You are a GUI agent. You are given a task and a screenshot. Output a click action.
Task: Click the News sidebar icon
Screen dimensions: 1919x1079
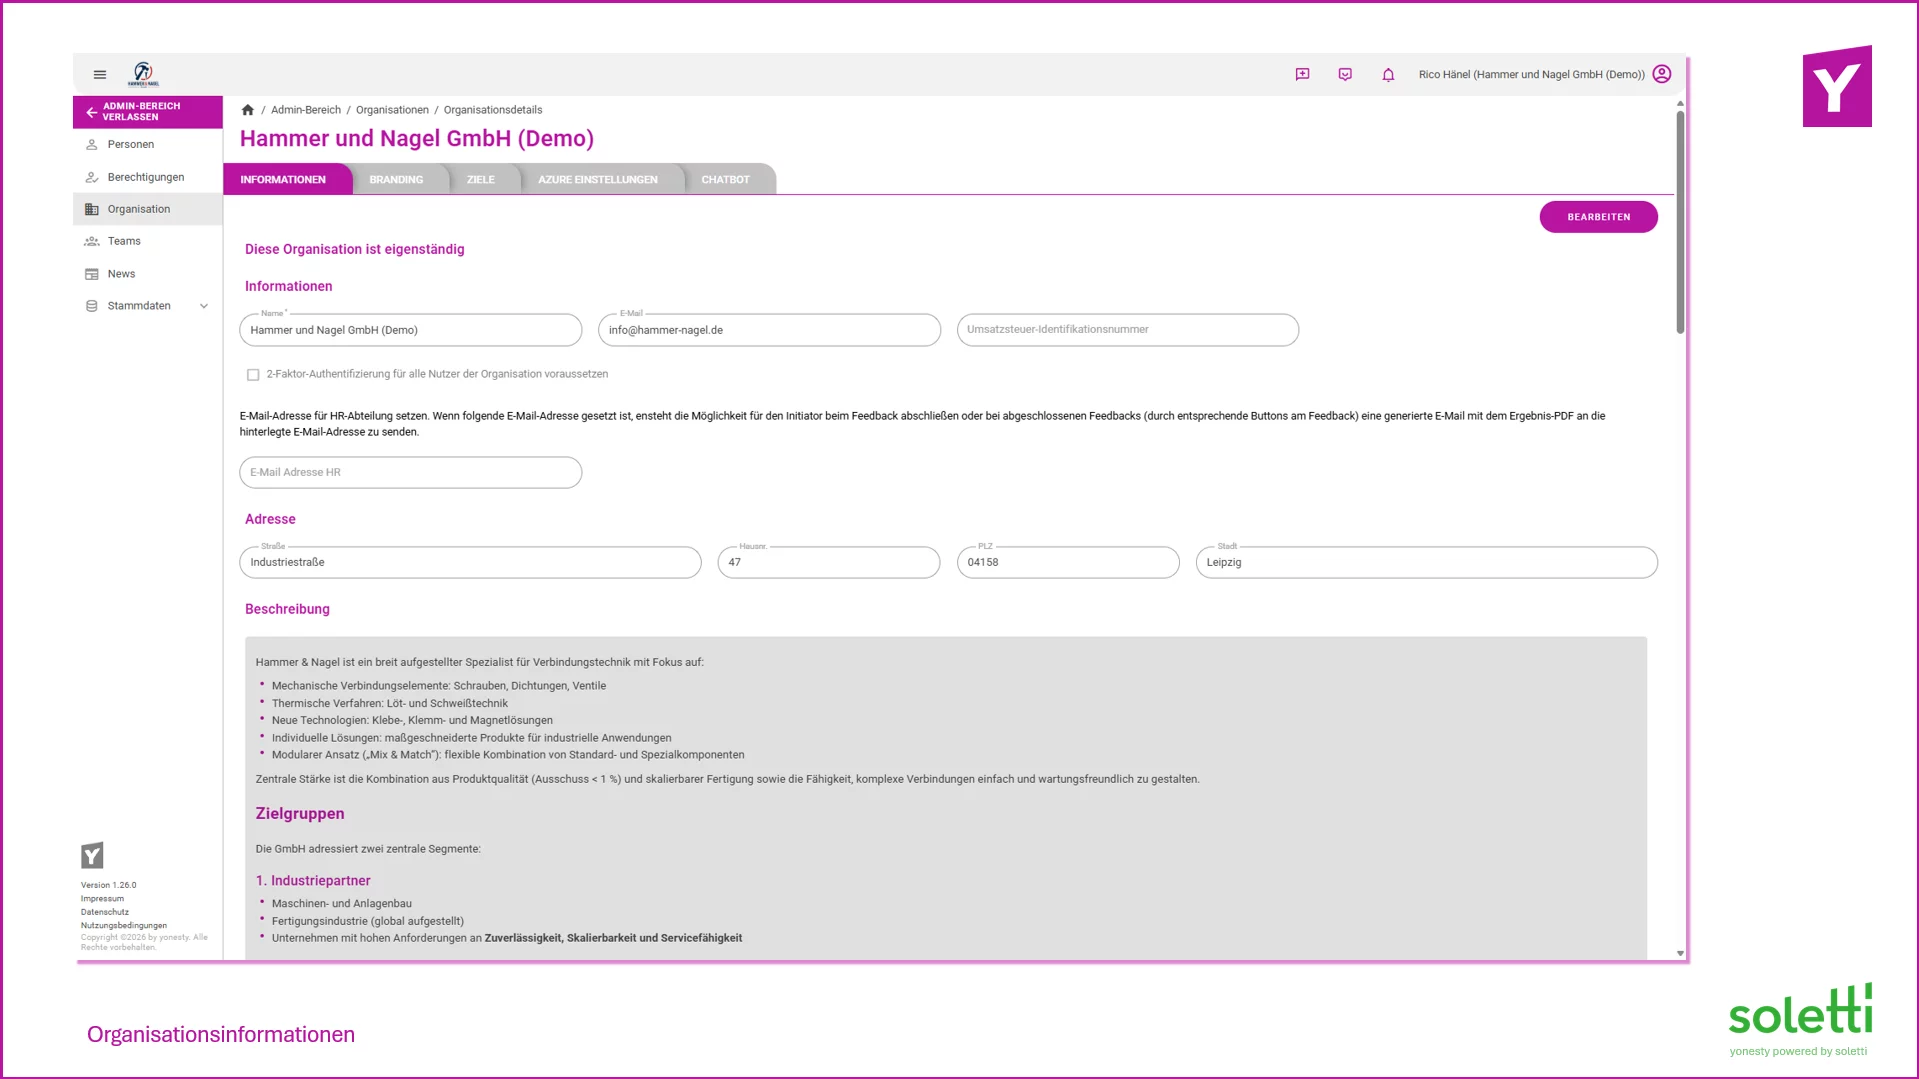pyautogui.click(x=92, y=274)
